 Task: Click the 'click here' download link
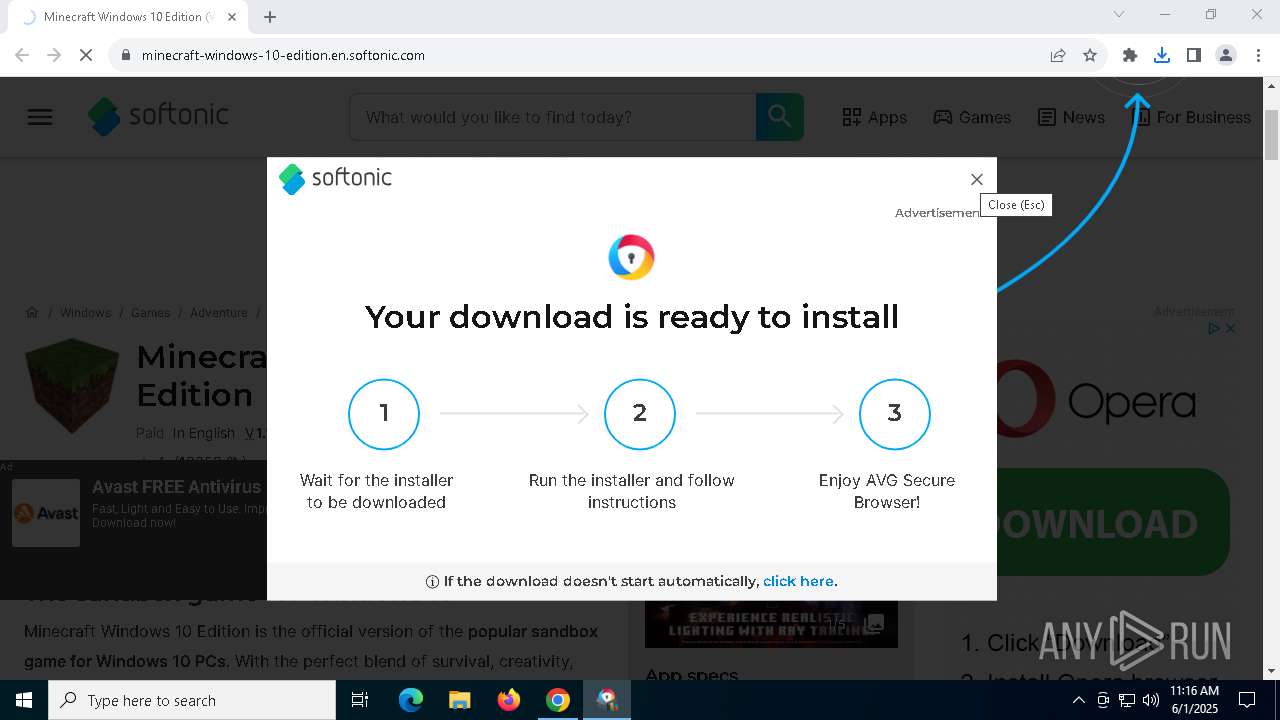[798, 581]
